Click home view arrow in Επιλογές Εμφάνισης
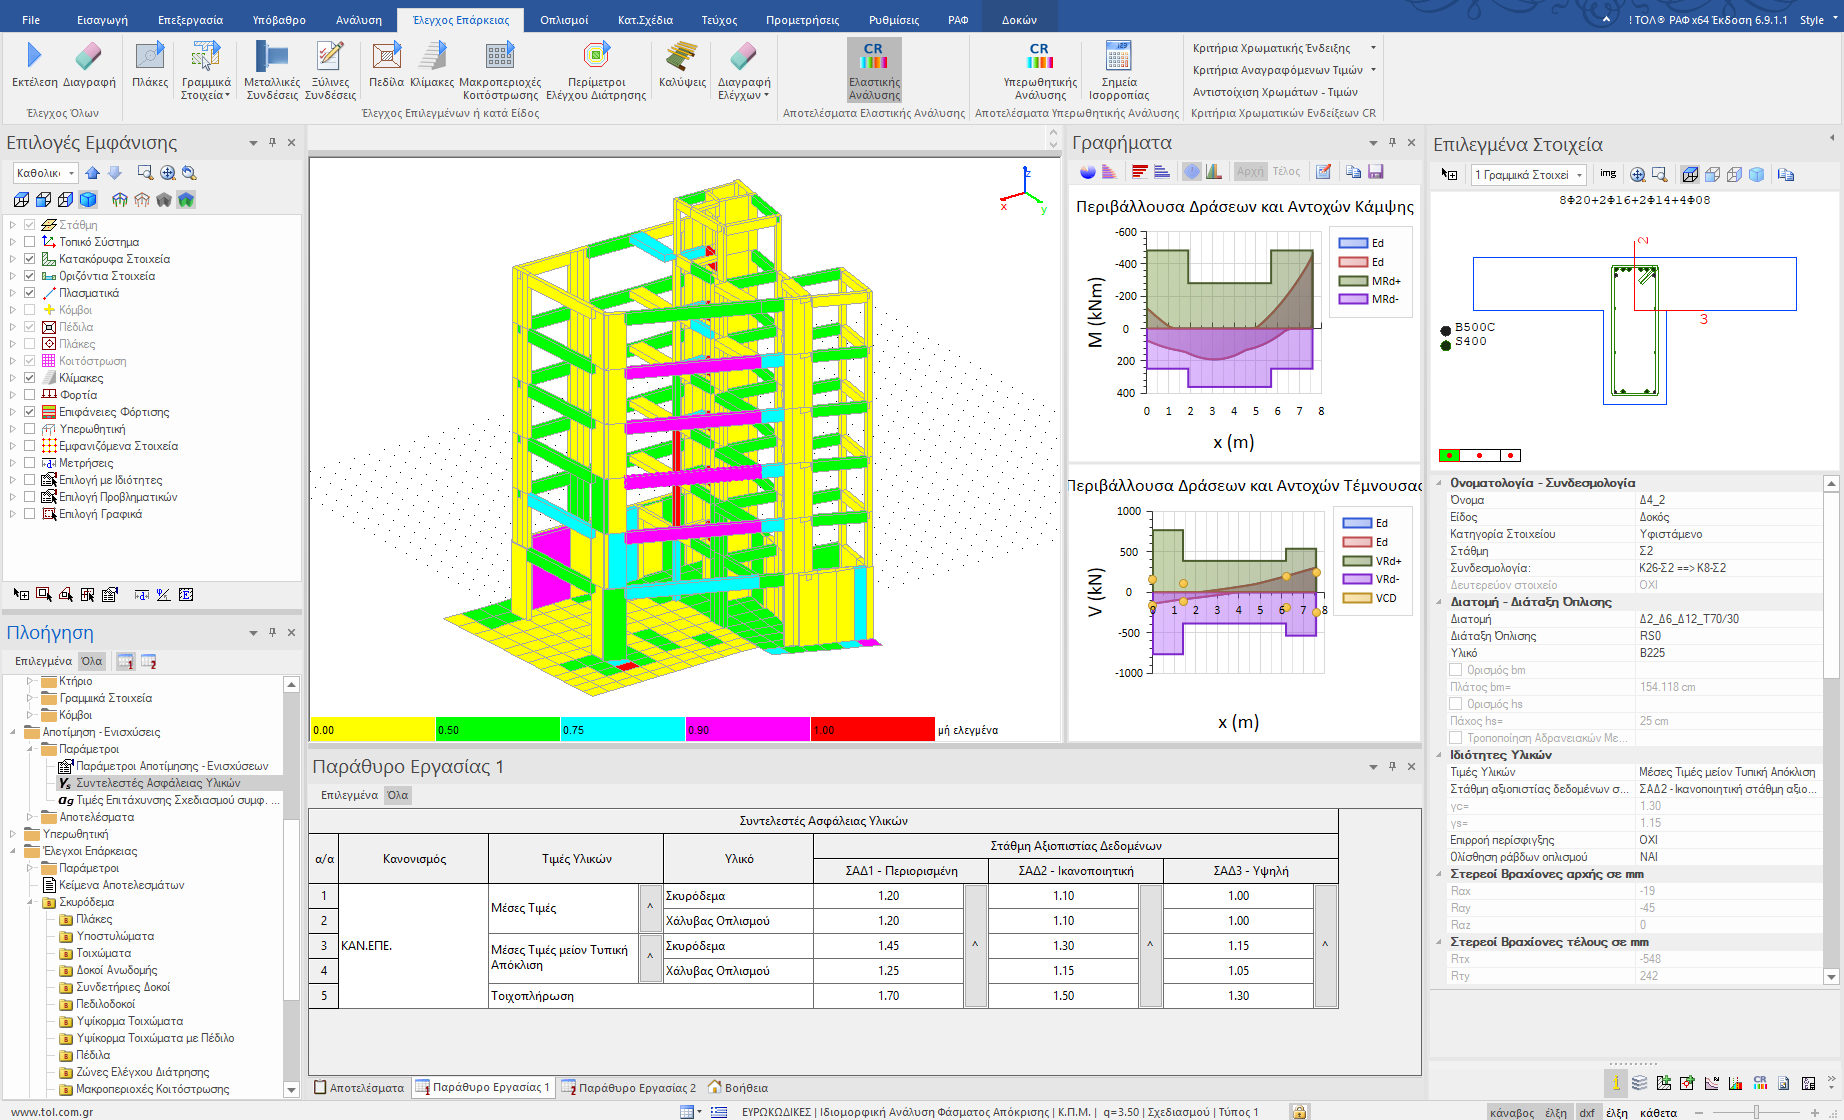 click(93, 173)
